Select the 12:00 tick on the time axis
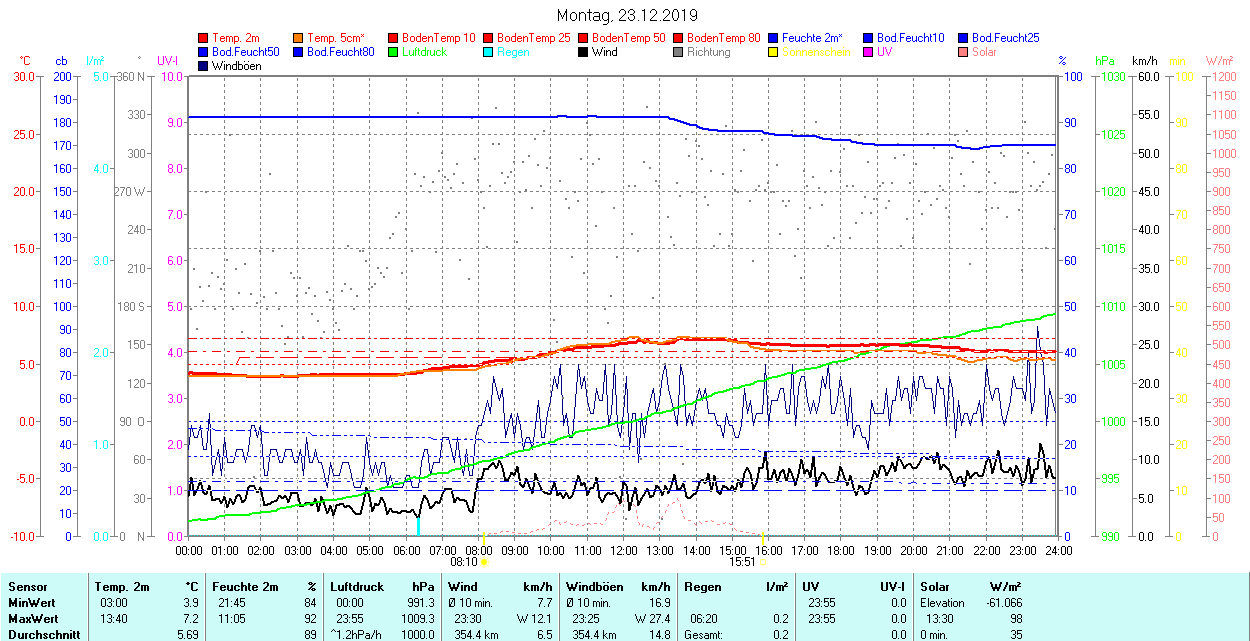 tap(624, 550)
